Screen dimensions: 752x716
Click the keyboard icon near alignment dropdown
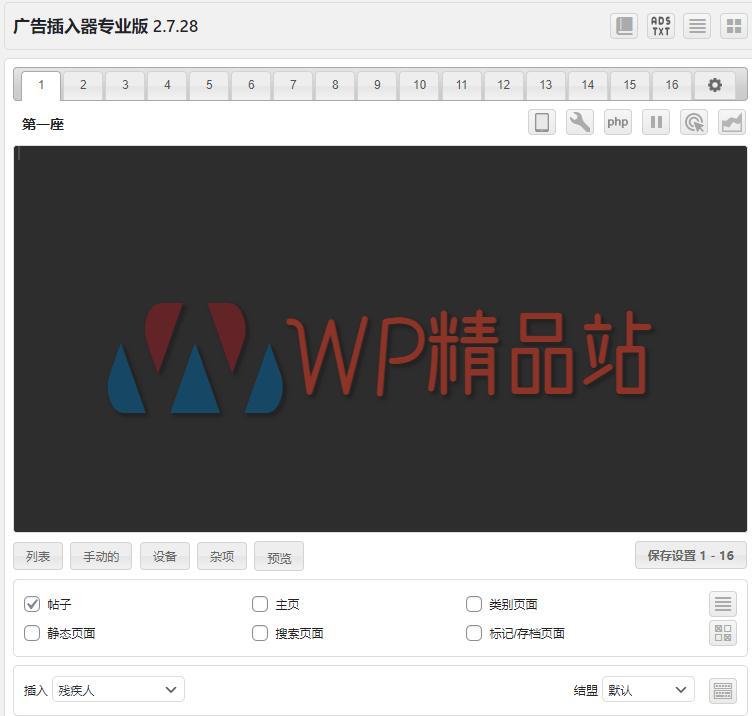point(723,691)
